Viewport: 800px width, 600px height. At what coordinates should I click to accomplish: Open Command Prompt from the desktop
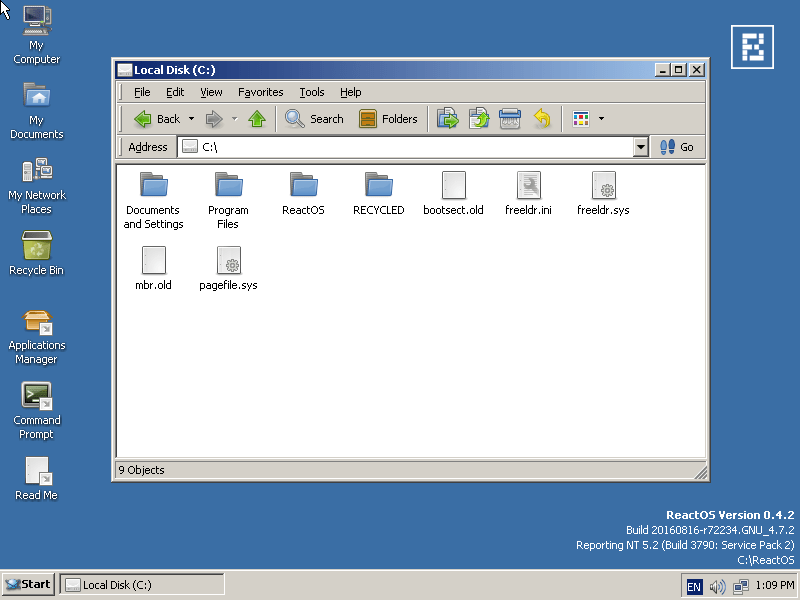(37, 395)
